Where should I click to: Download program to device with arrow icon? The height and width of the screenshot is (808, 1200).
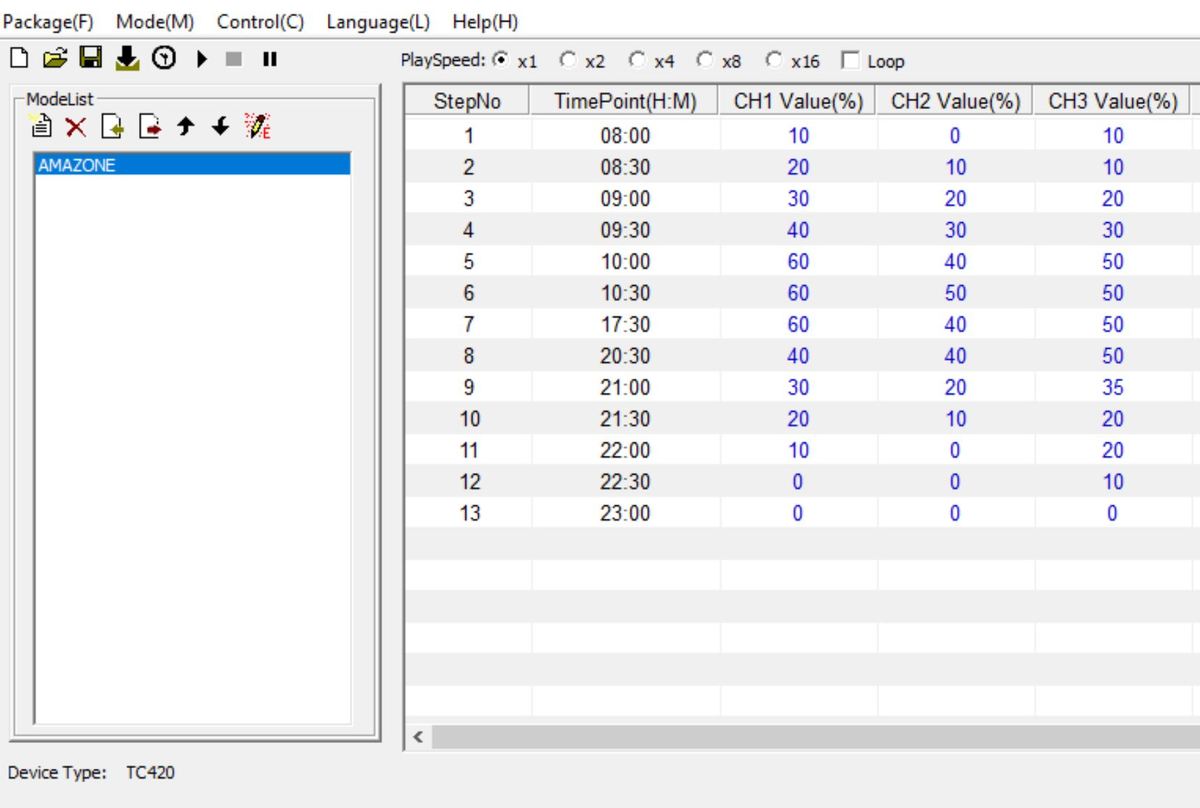point(126,61)
